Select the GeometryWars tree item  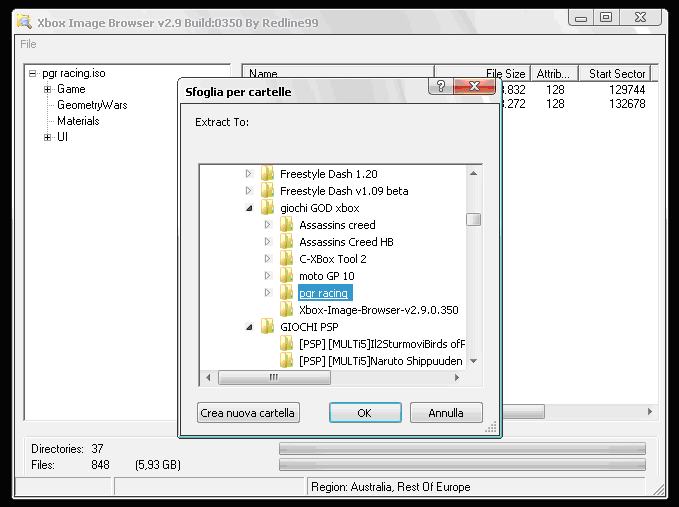pyautogui.click(x=91, y=105)
